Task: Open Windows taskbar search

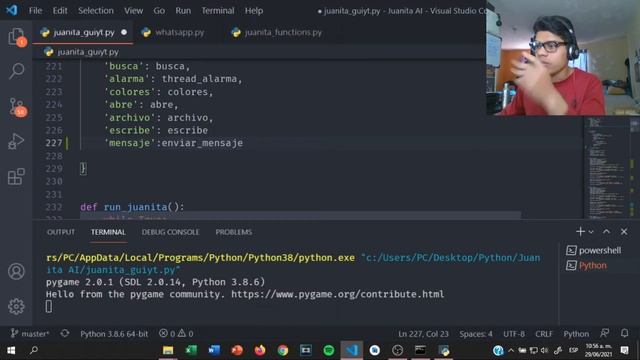Action: click(34, 350)
